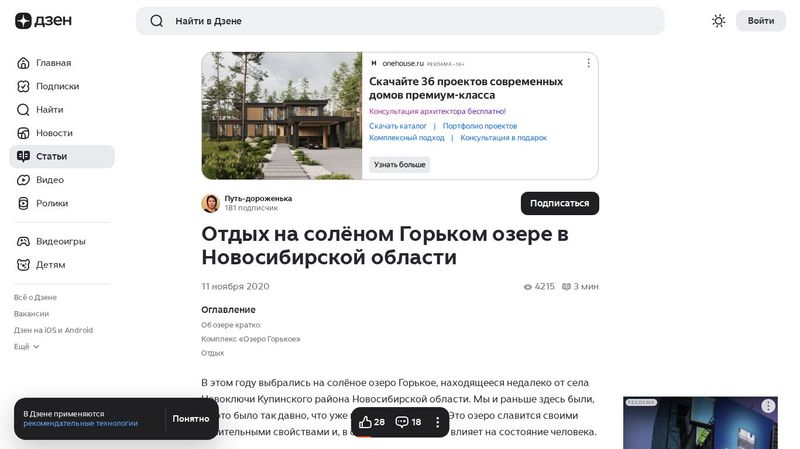Open Видео section in sidebar

click(x=49, y=180)
